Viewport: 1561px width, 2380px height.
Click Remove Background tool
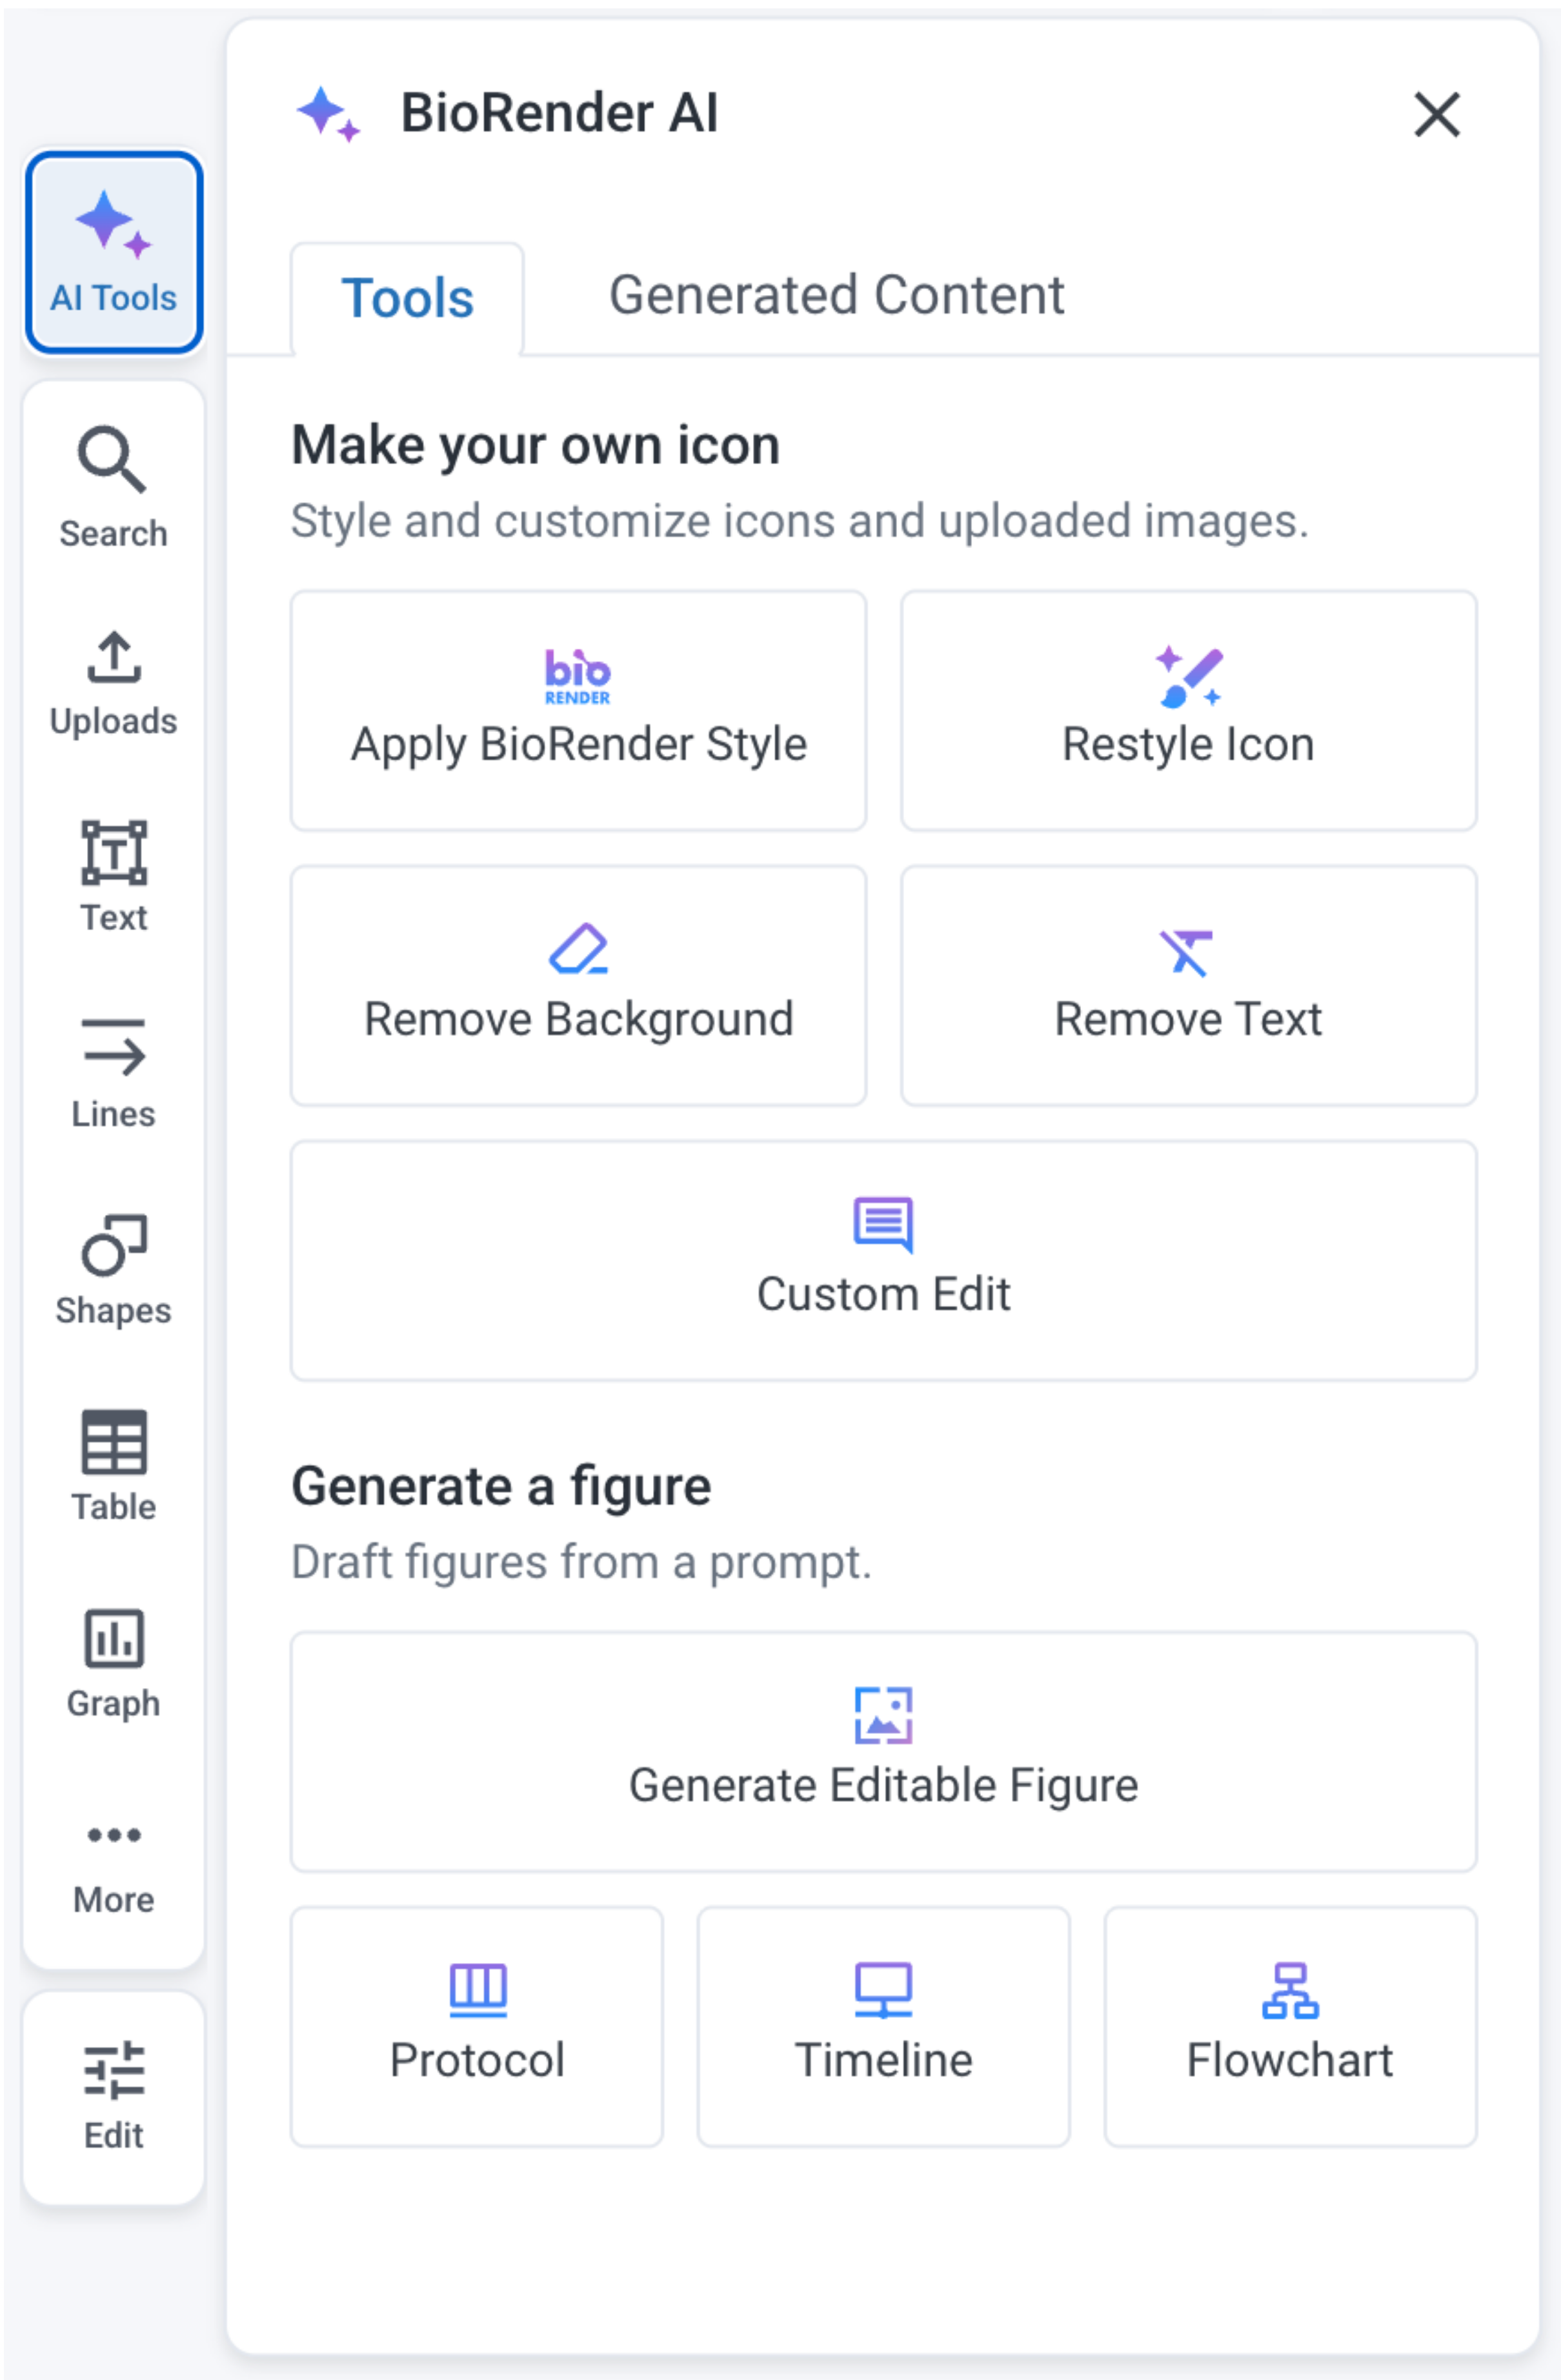tap(578, 985)
